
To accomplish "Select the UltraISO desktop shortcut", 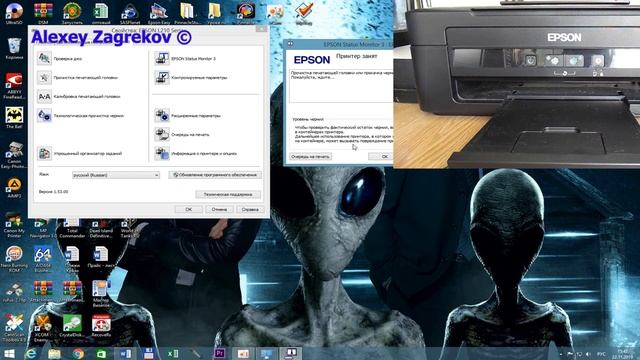I will tap(14, 13).
